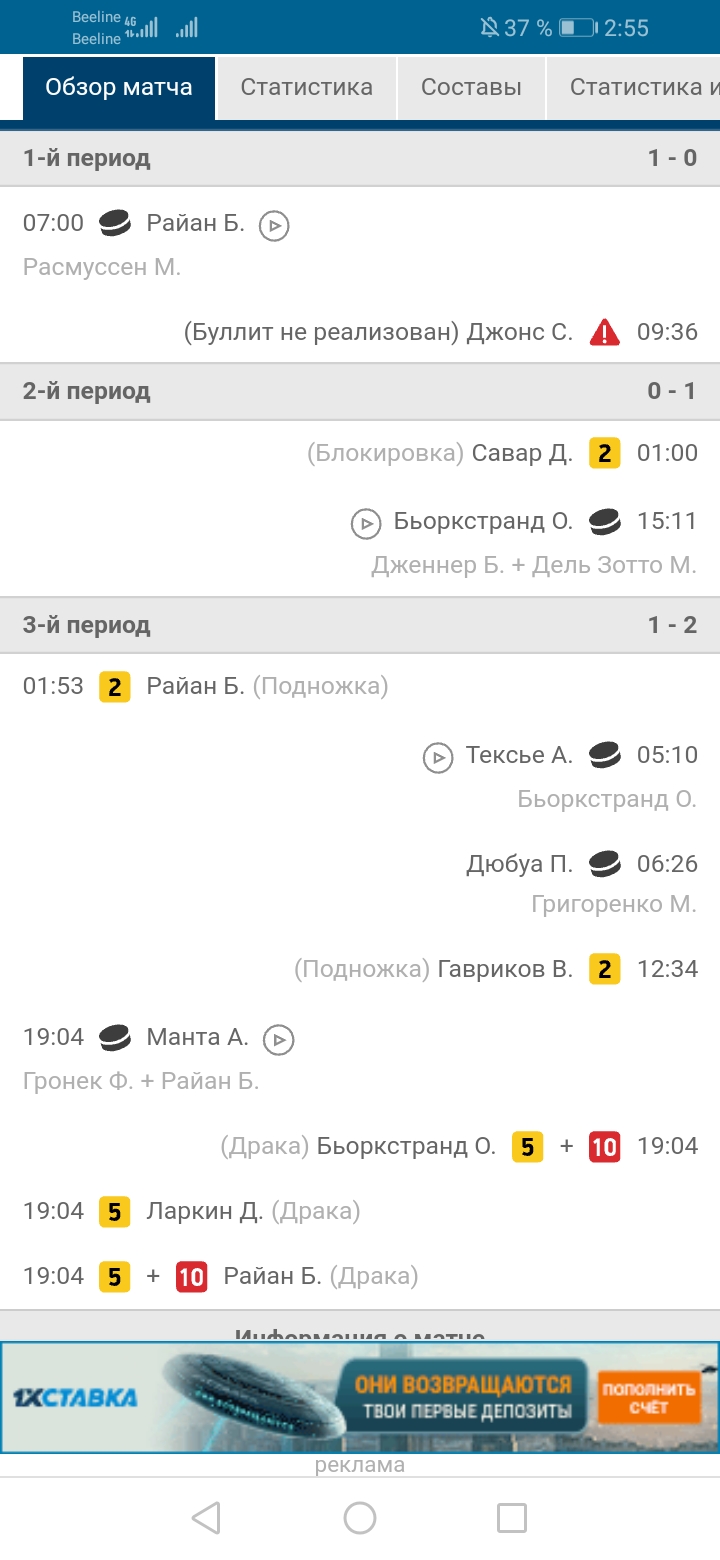Open the 1XСТАВКА advertisement banner

360,1397
